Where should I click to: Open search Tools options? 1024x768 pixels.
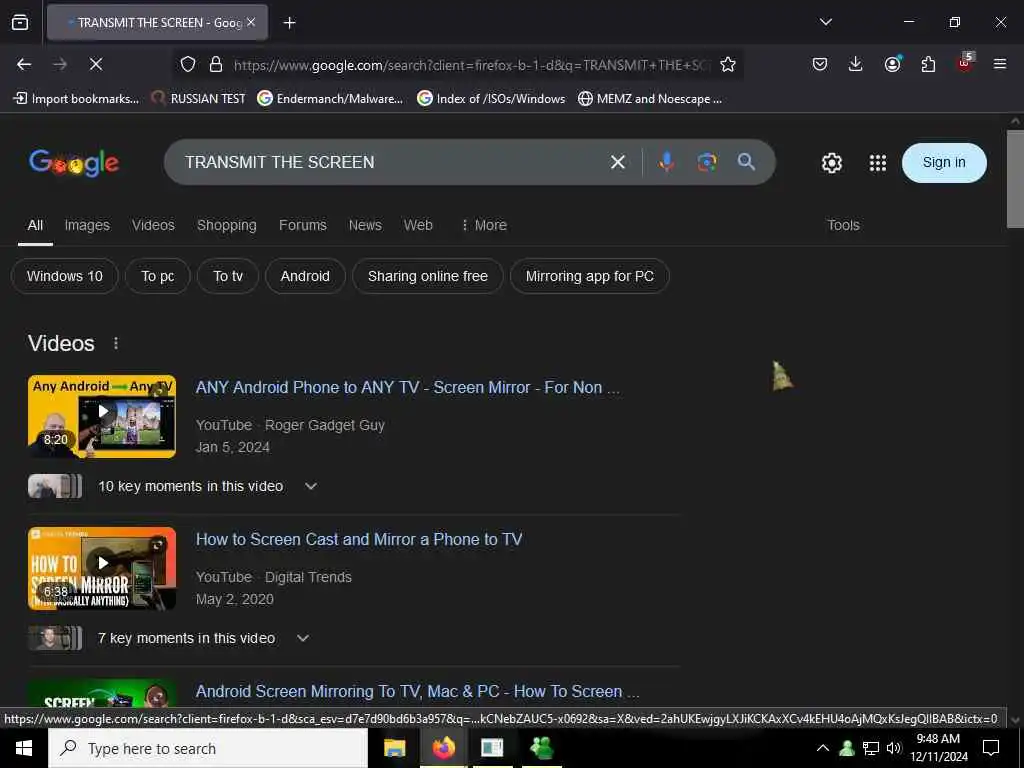(x=843, y=225)
